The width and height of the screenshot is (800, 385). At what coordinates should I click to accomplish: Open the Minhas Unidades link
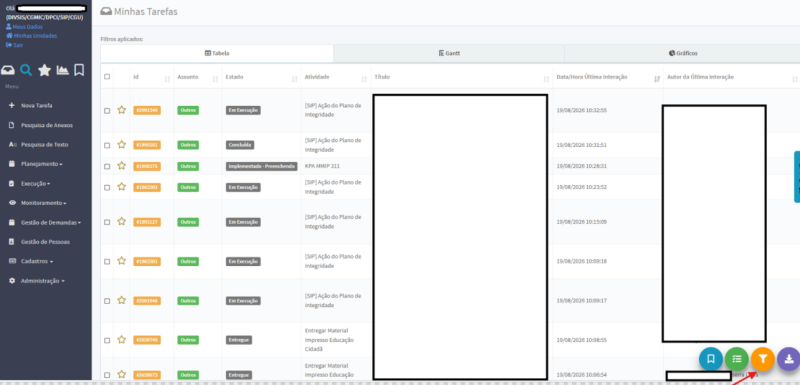click(32, 36)
